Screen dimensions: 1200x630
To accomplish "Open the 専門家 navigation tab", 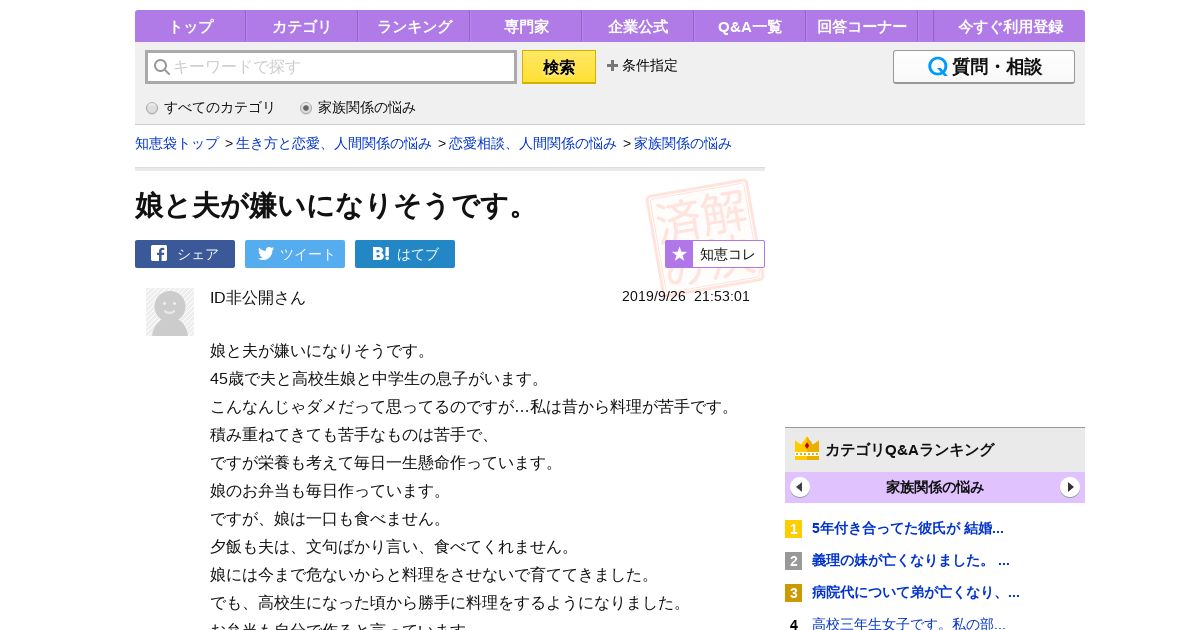I will tap(525, 26).
